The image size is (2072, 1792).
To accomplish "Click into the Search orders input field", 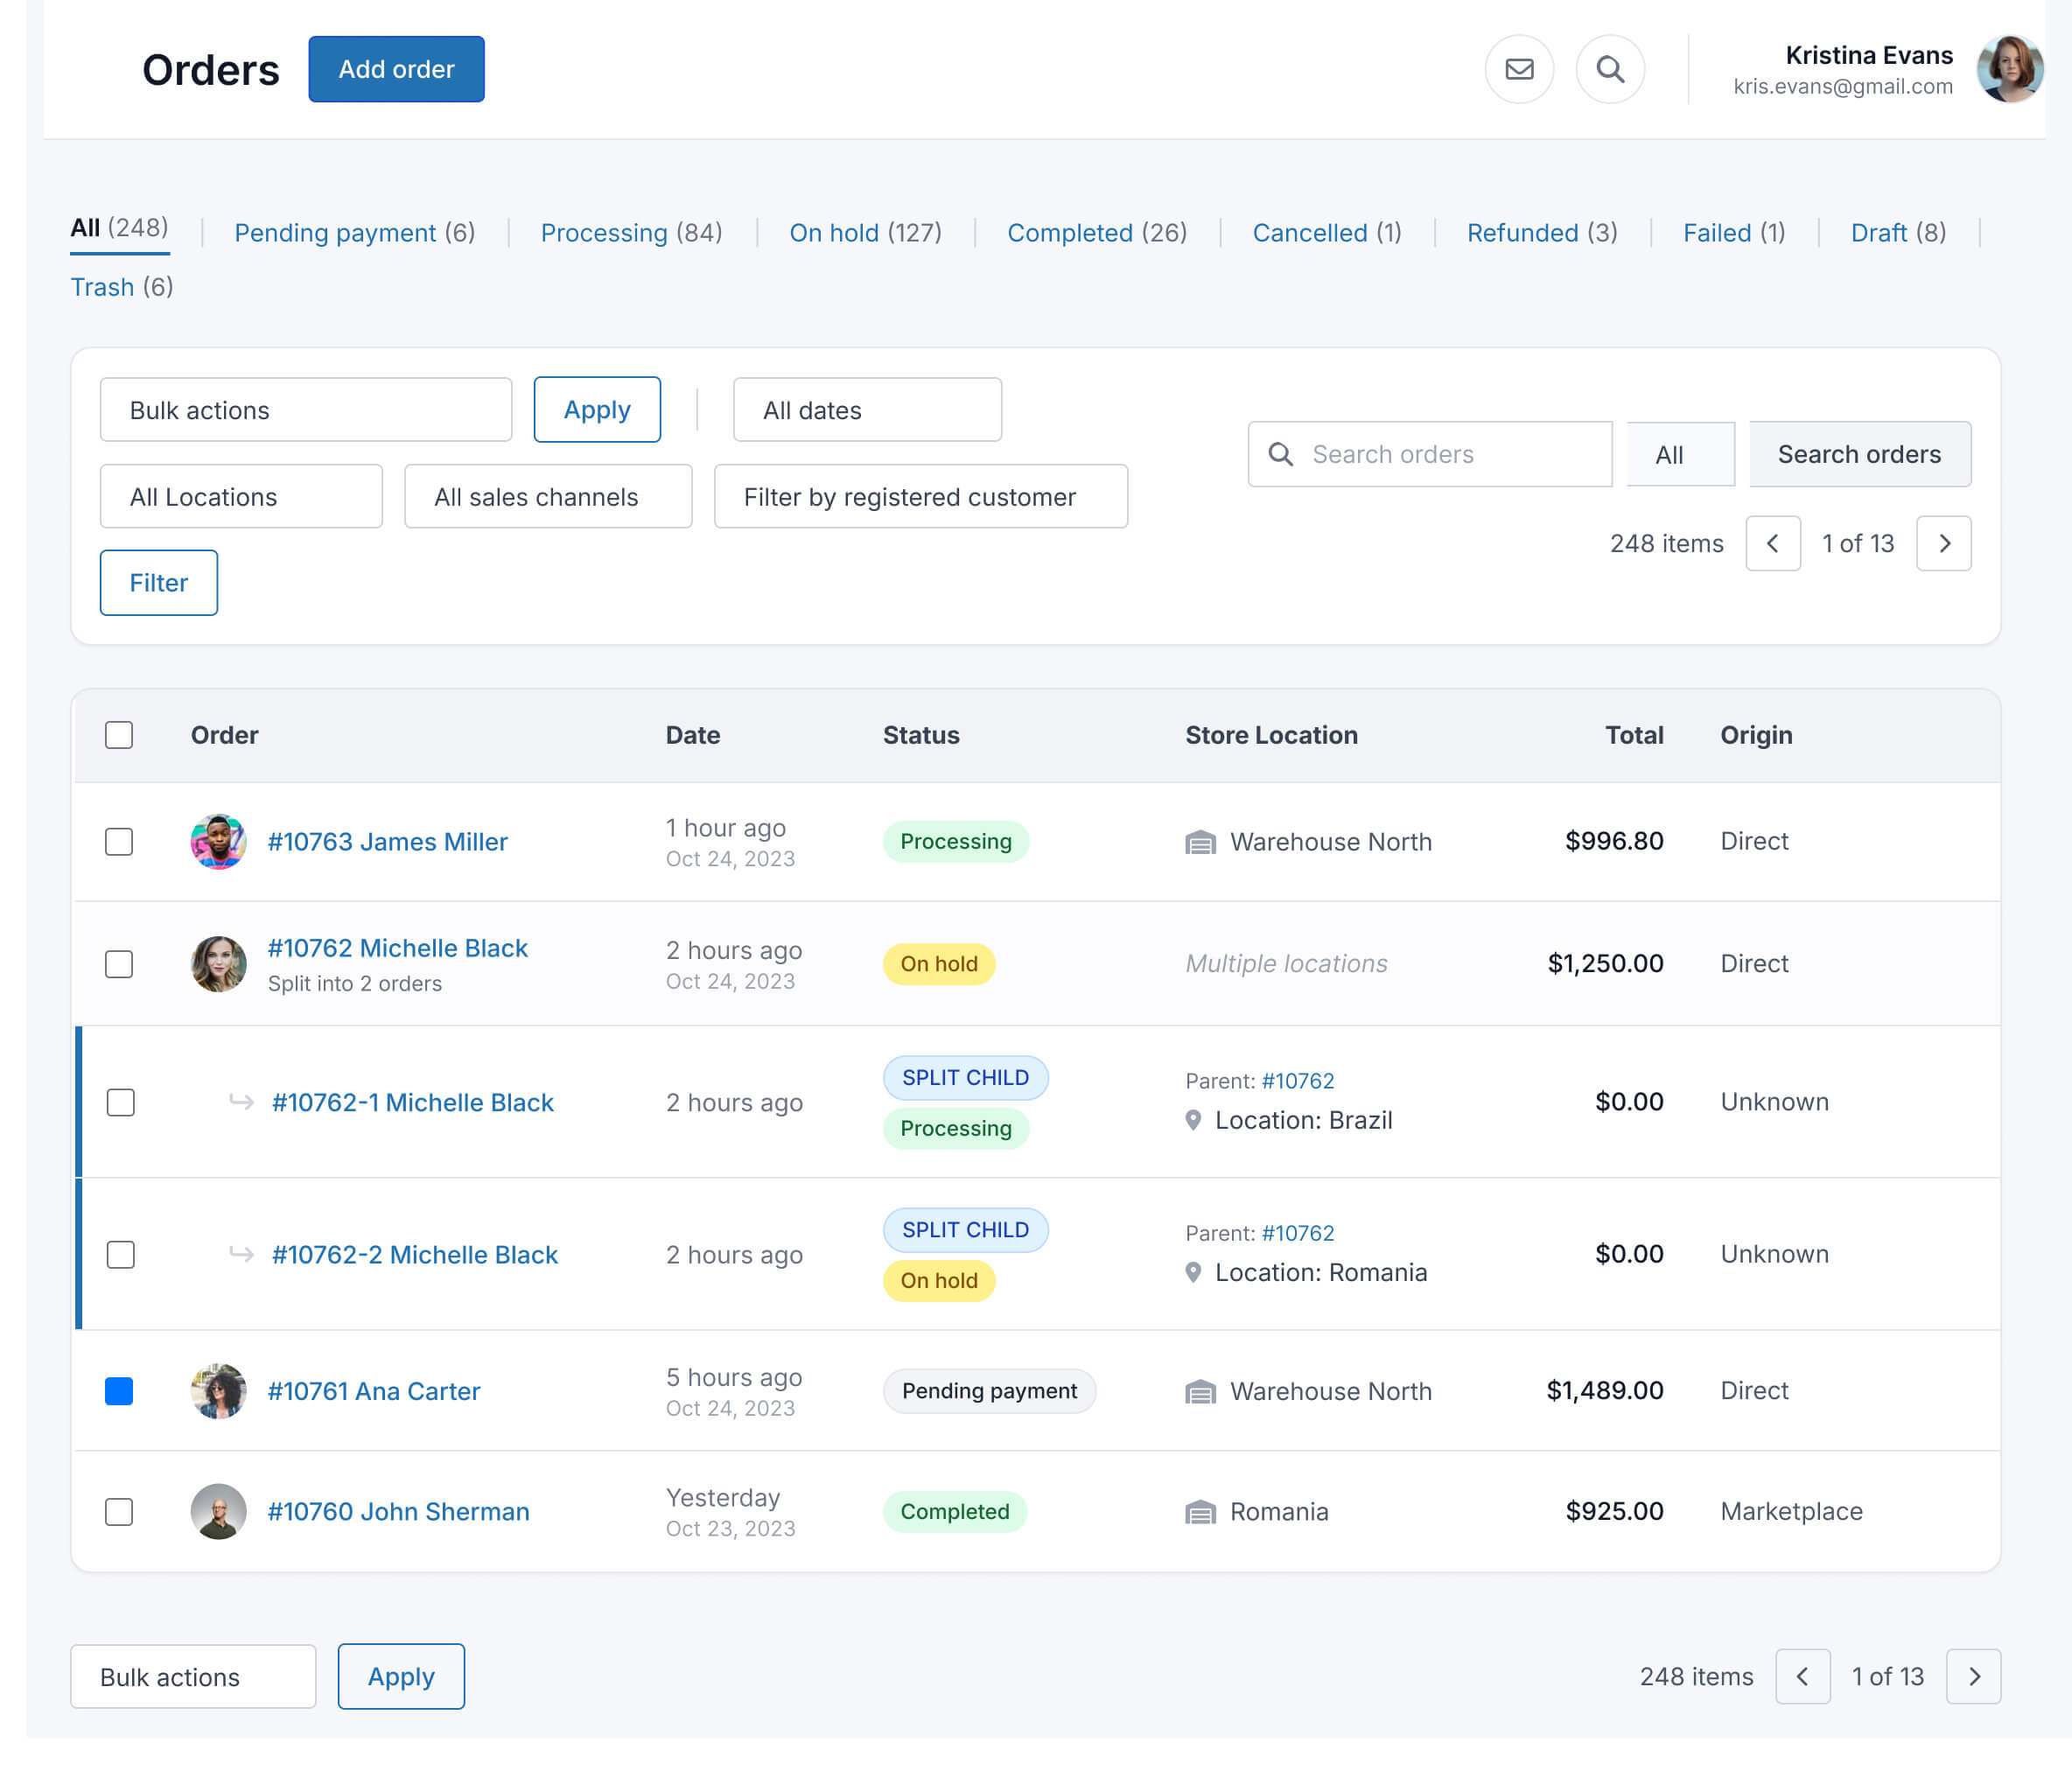I will [1430, 454].
